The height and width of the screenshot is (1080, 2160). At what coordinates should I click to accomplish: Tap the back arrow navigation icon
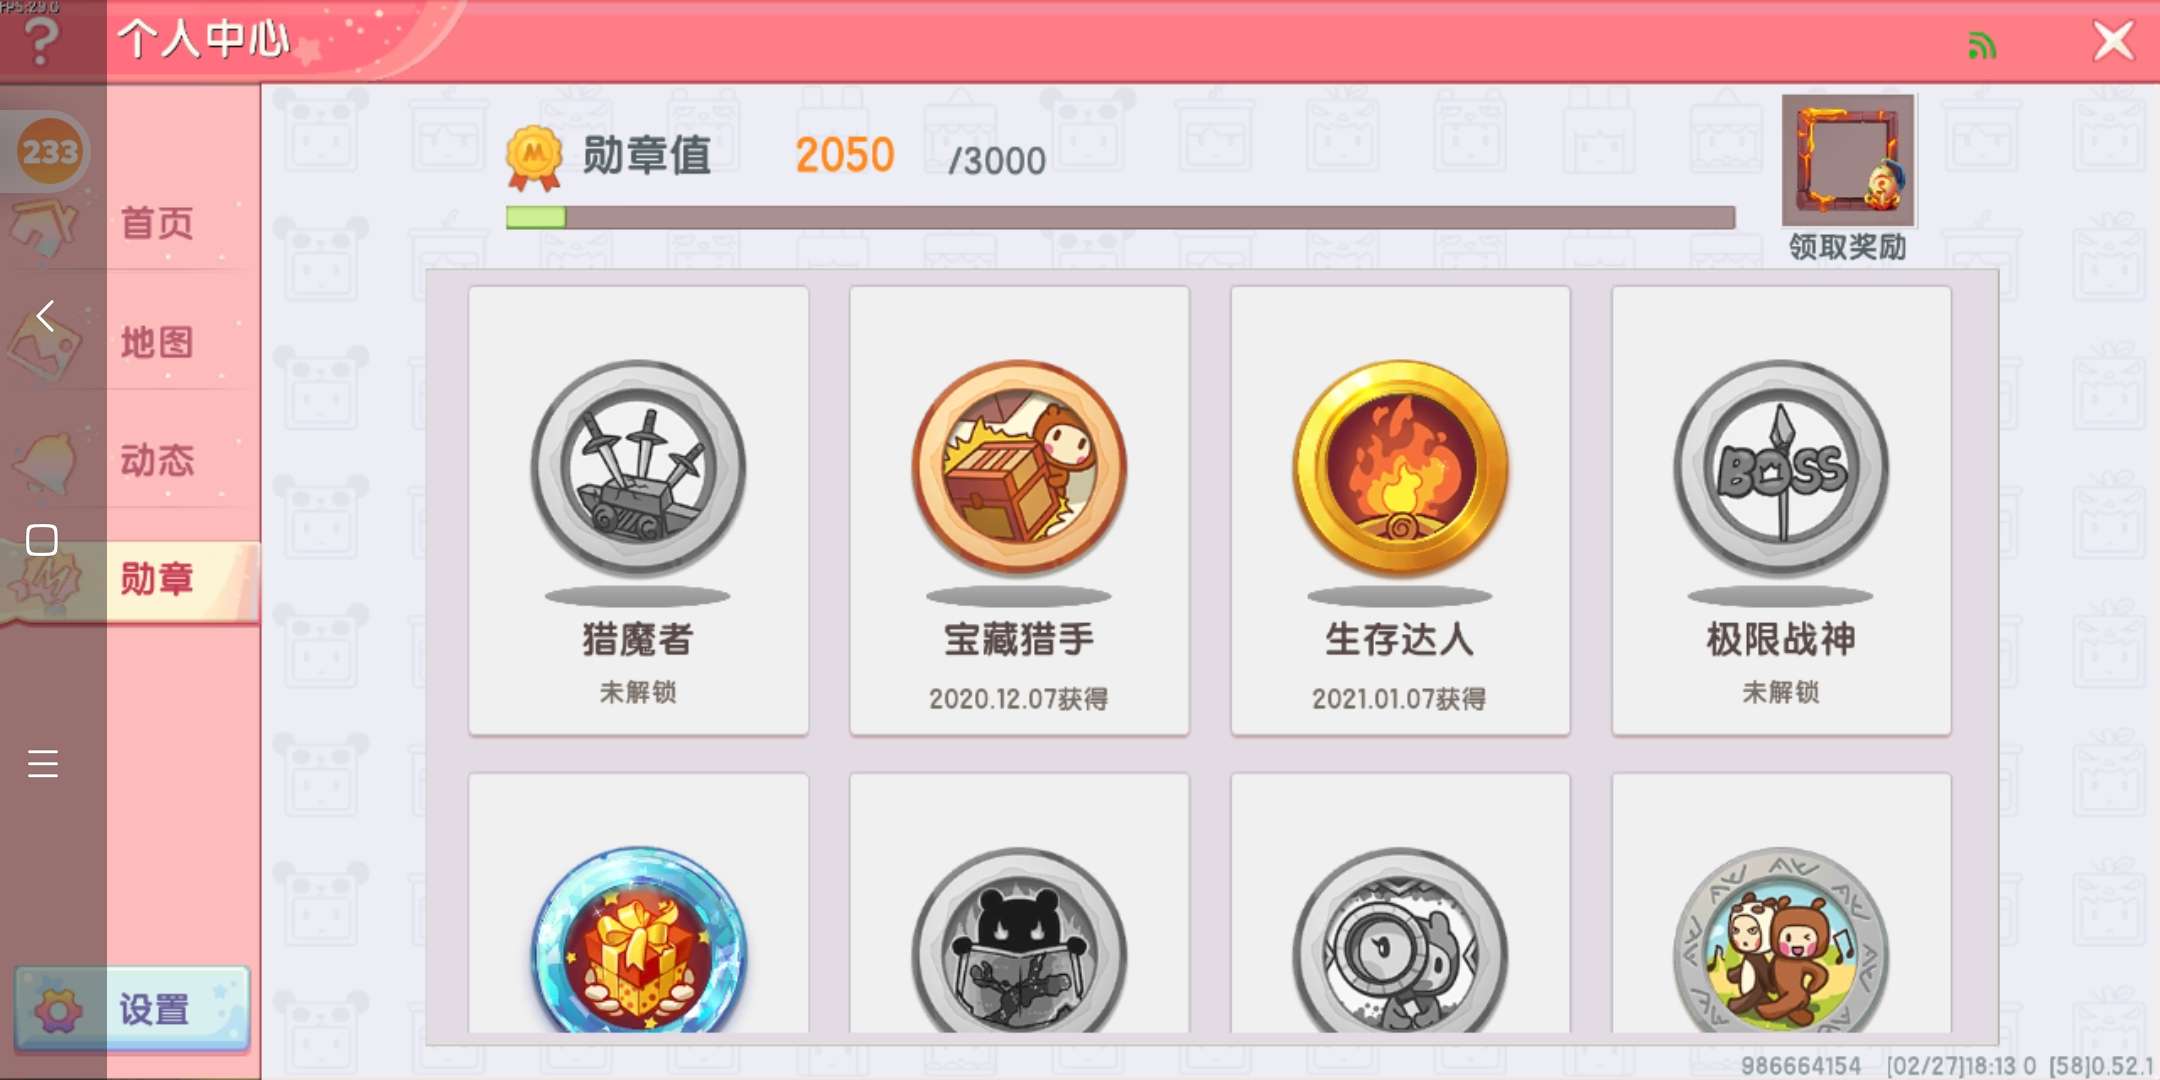tap(44, 316)
